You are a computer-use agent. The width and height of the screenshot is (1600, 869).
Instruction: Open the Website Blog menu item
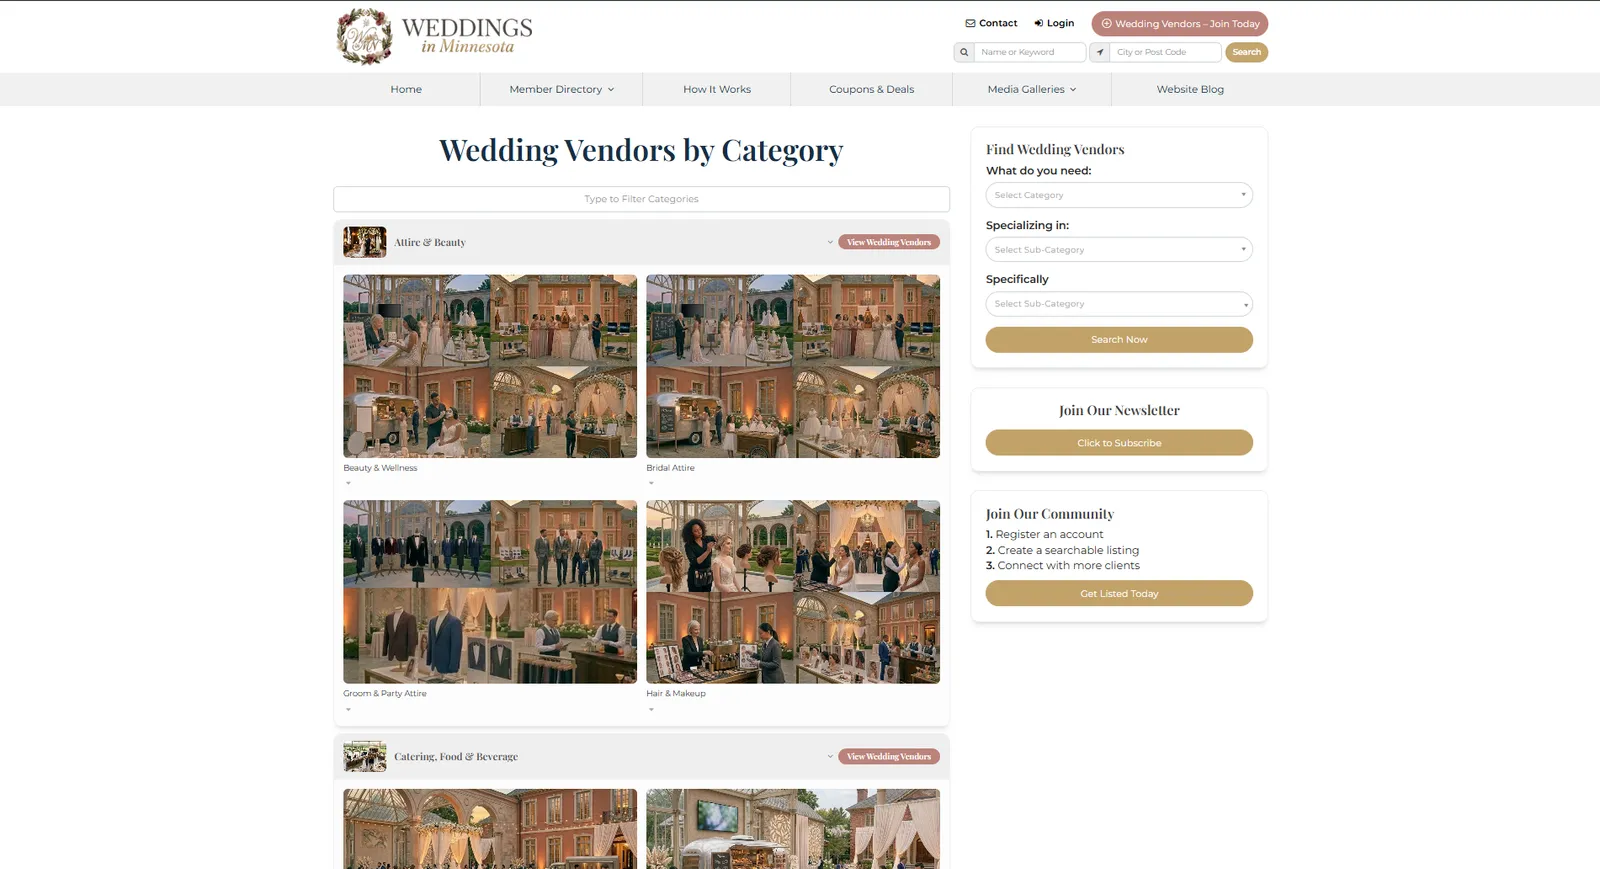(x=1190, y=89)
